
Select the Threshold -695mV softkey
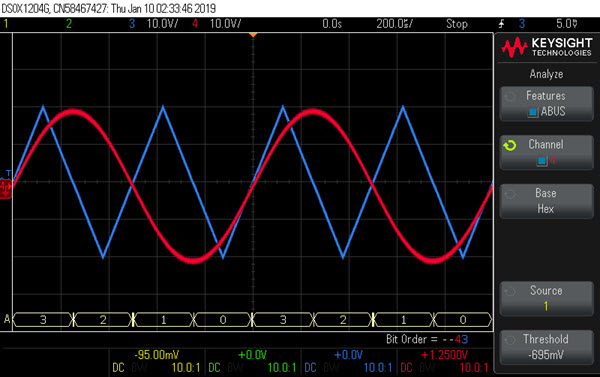coord(546,347)
